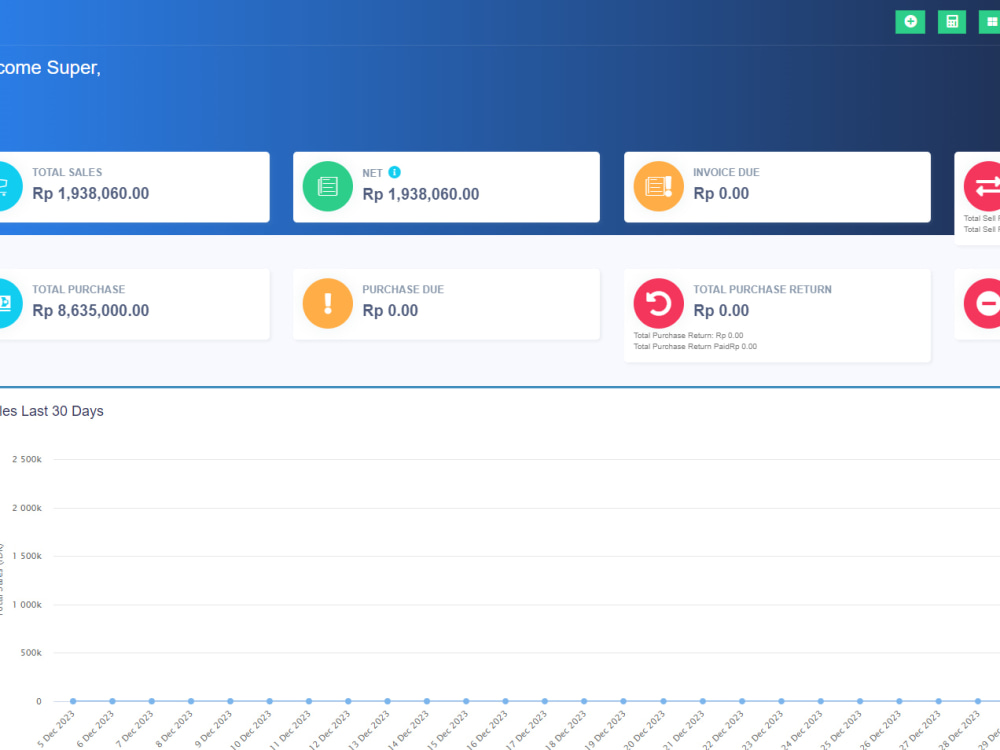The height and width of the screenshot is (750, 1000).
Task: Click the Sales Last 30 Days chart title
Action: [52, 410]
